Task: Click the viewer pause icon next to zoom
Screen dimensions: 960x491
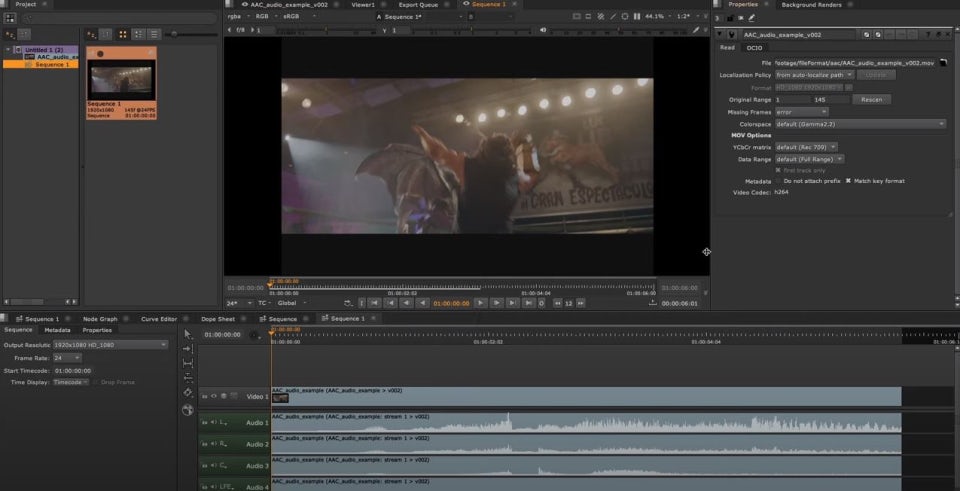Action: tap(637, 16)
